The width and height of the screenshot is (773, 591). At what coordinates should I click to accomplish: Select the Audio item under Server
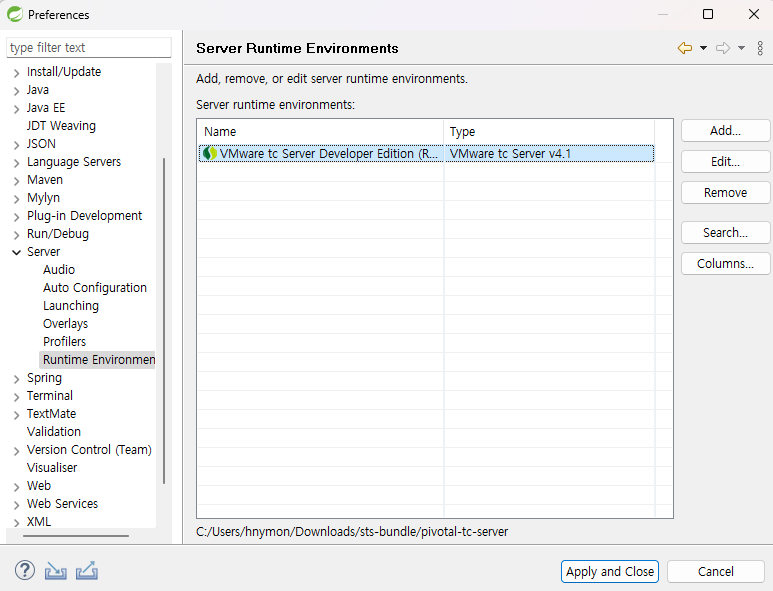59,270
